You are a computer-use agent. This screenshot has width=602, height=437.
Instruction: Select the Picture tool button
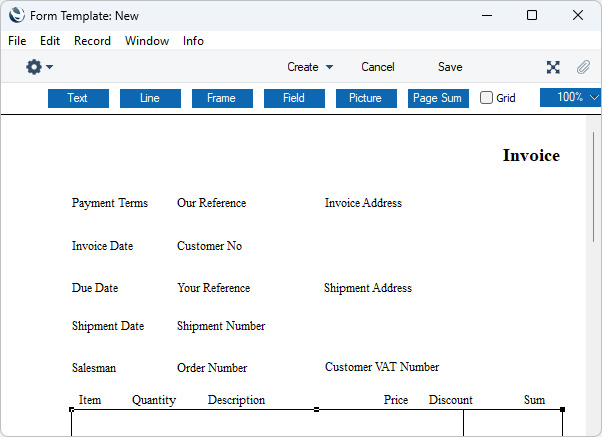click(x=366, y=98)
